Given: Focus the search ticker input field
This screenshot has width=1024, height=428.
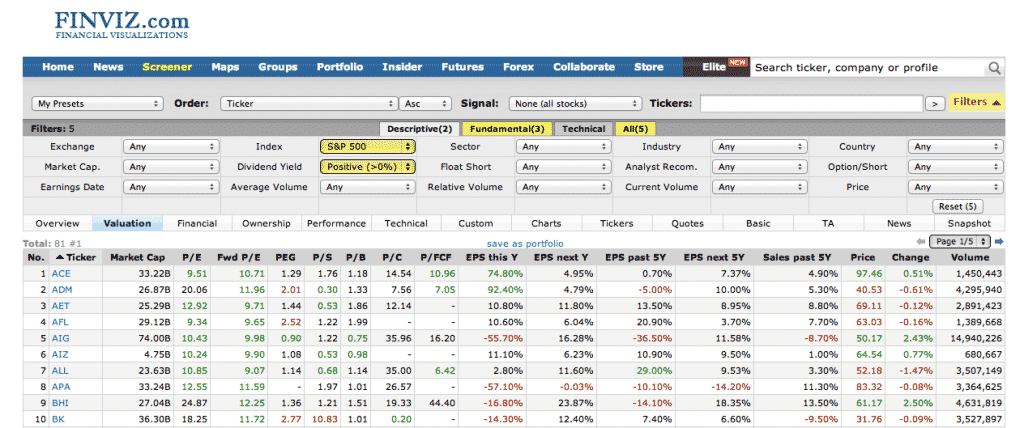Looking at the screenshot, I should [x=869, y=67].
